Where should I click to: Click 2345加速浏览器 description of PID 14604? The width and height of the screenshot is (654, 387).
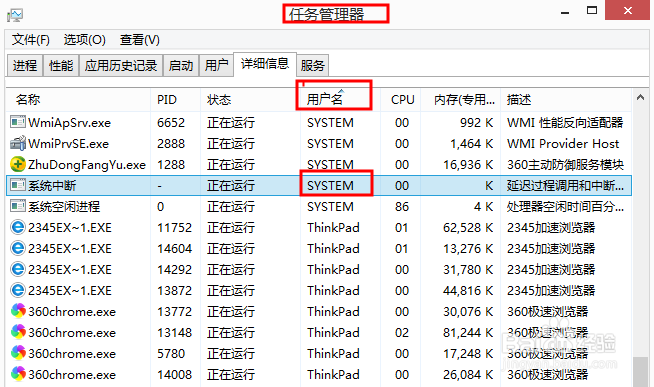(551, 249)
